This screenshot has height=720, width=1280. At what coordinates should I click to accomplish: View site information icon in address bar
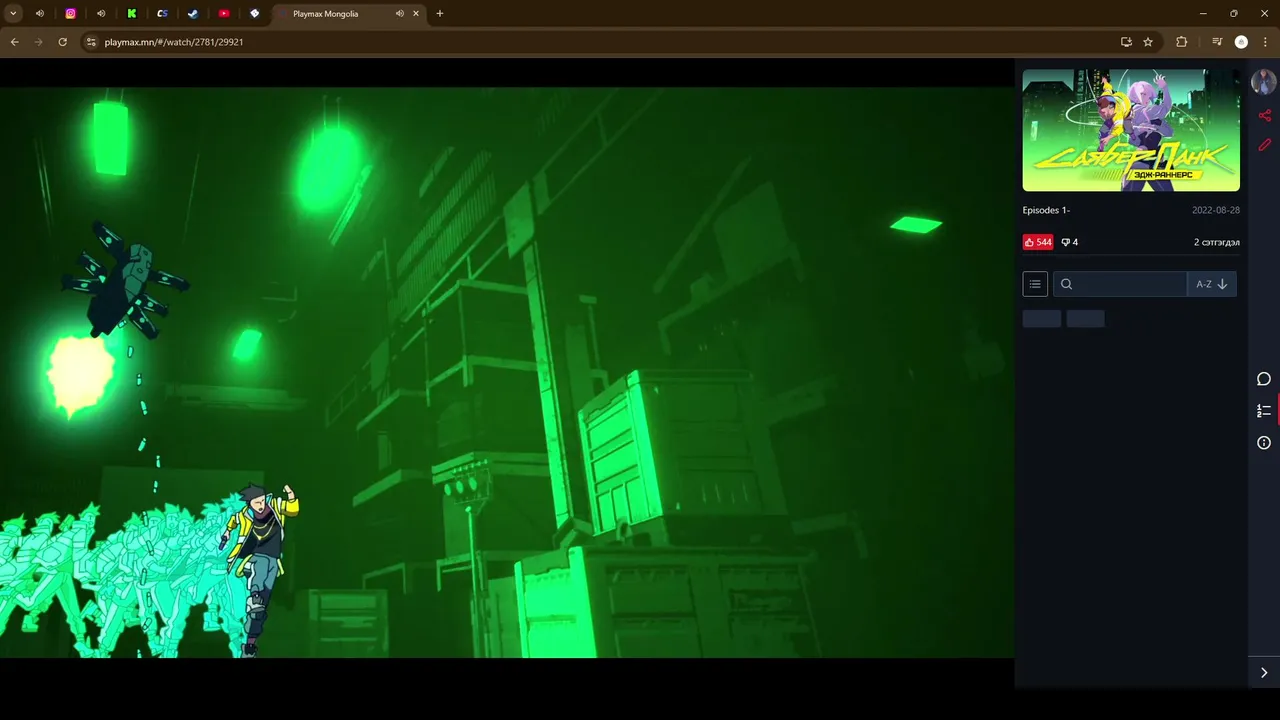(91, 42)
